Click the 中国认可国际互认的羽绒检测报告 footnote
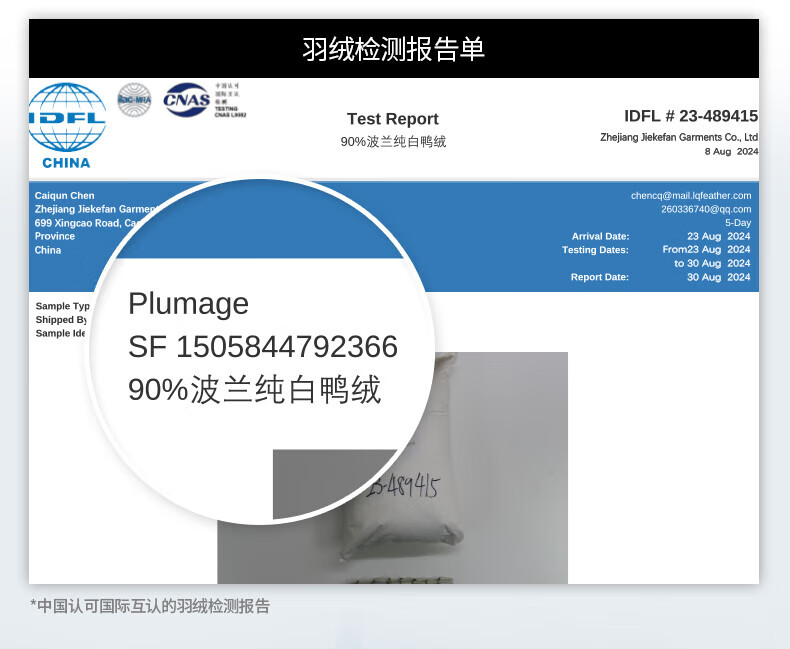This screenshot has width=790, height=649. 150,606
